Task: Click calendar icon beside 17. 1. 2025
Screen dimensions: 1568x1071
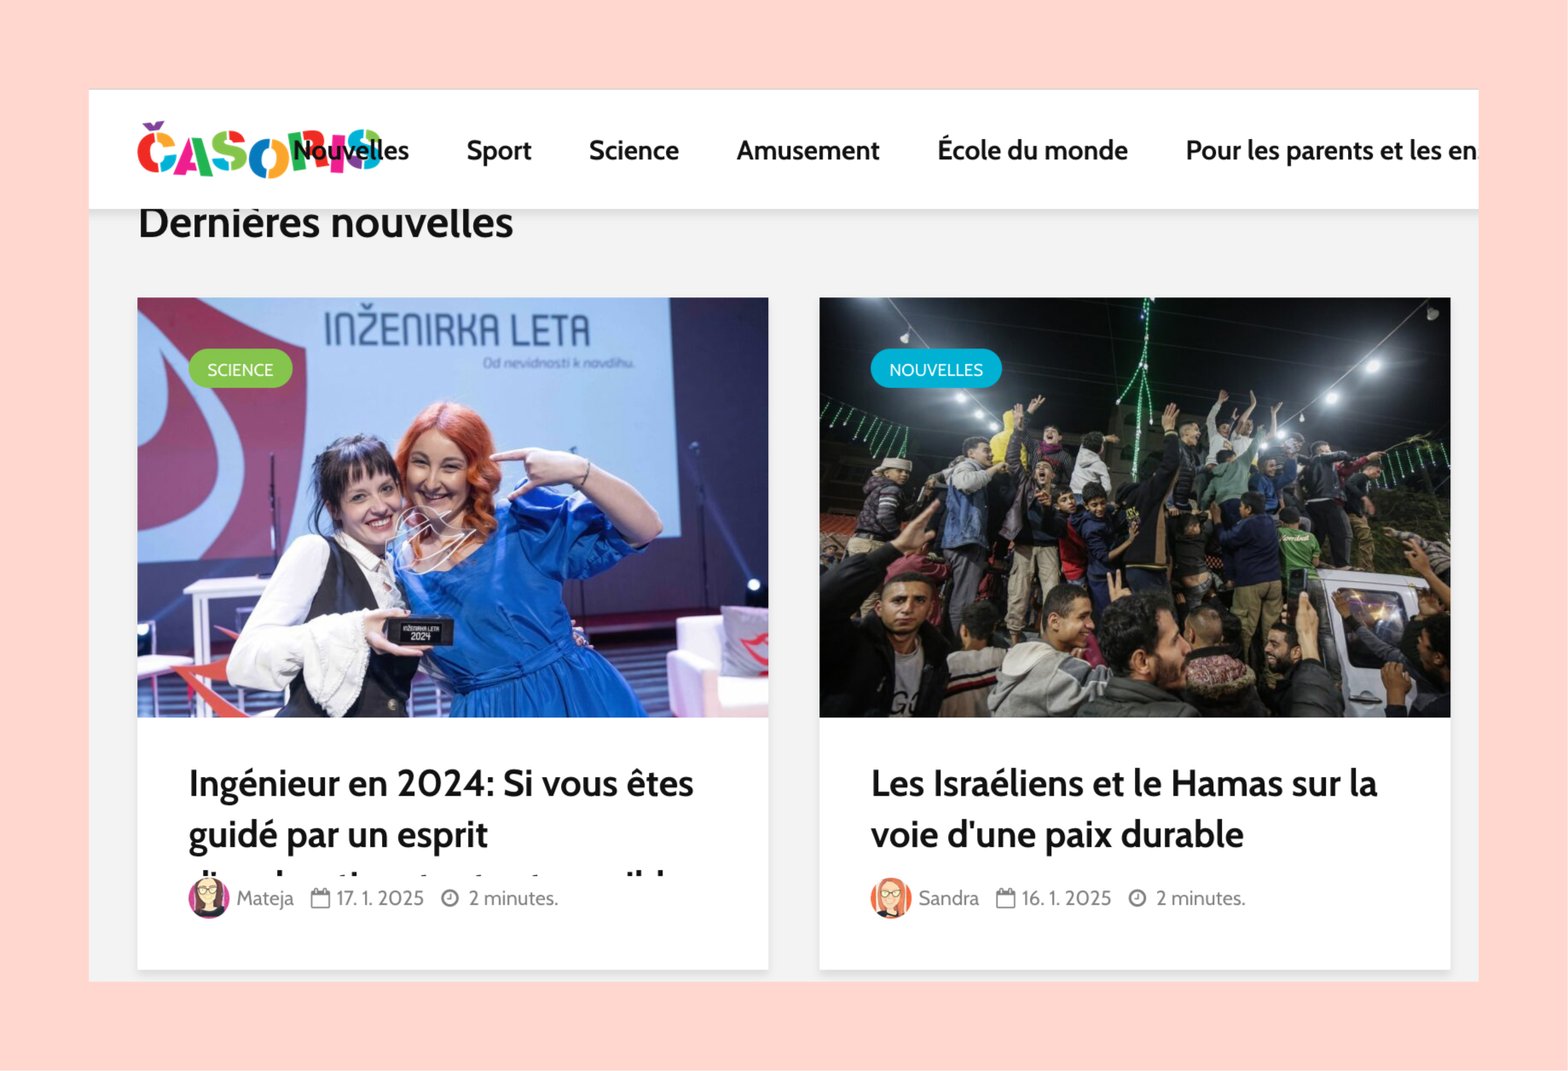Action: coord(320,898)
